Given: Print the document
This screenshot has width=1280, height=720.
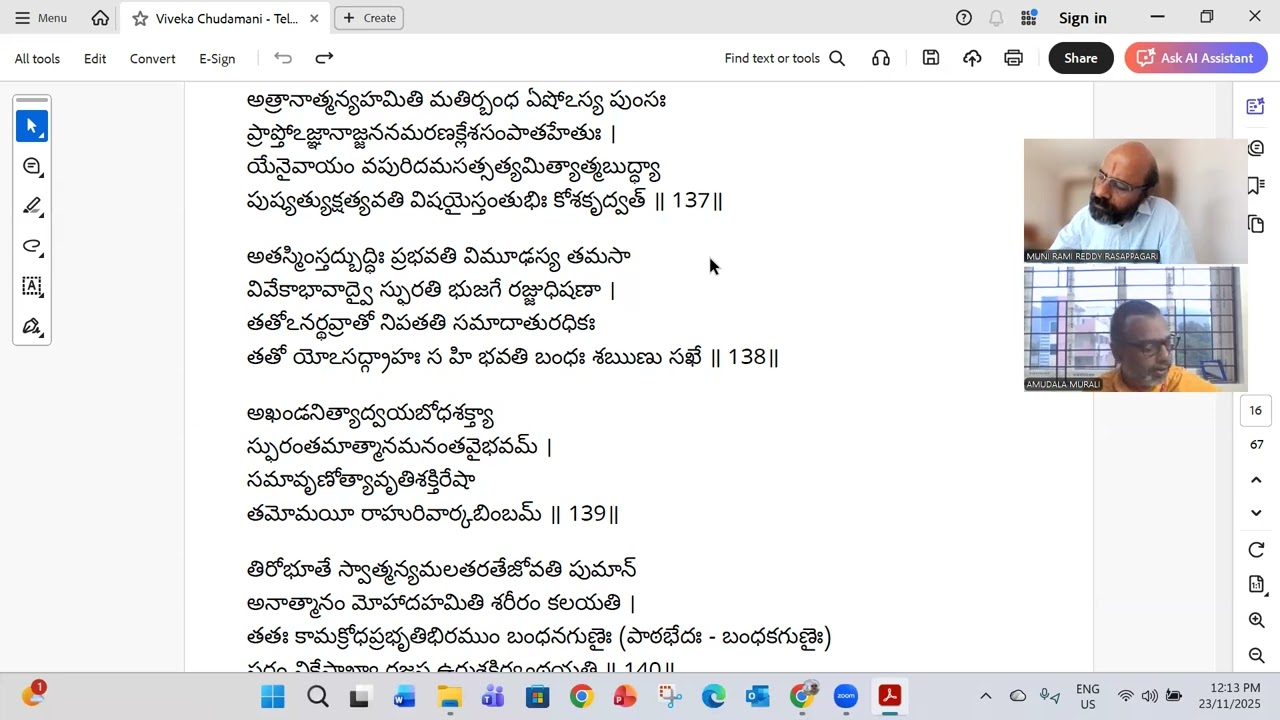Looking at the screenshot, I should coord(1014,58).
